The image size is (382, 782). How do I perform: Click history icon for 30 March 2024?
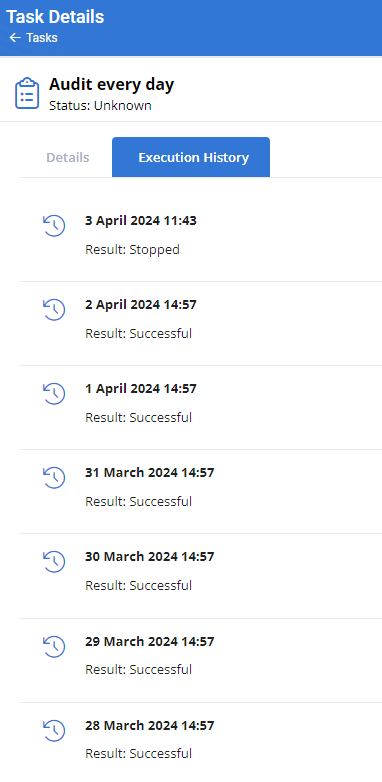point(54,561)
